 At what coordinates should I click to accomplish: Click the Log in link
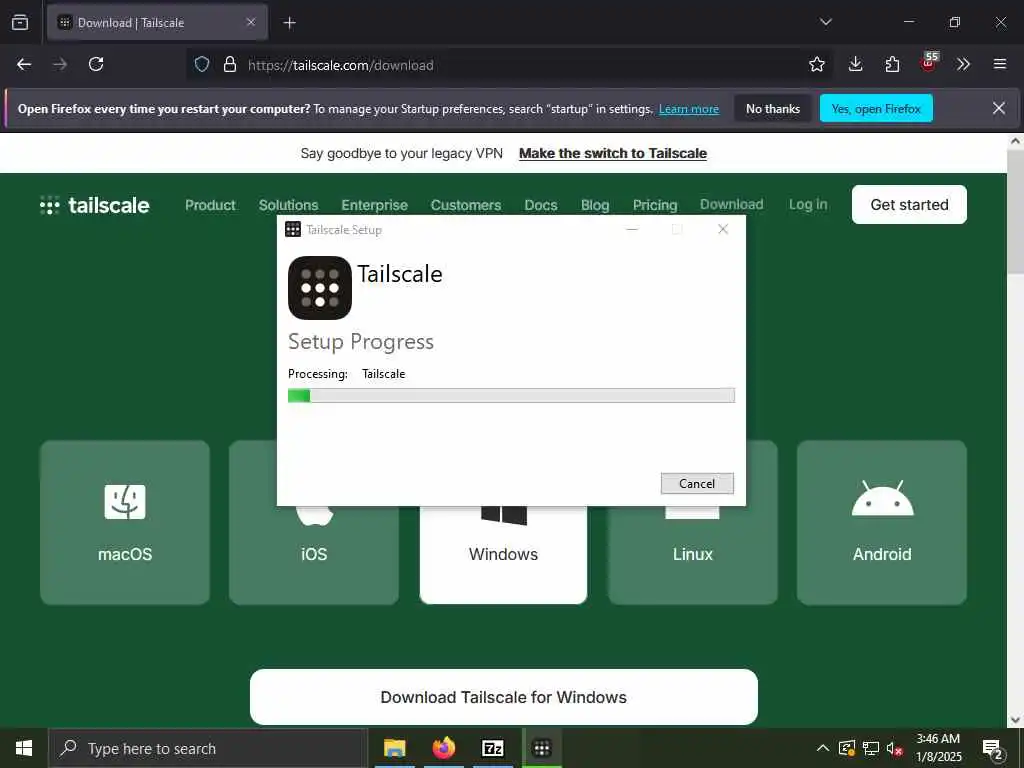coord(808,204)
